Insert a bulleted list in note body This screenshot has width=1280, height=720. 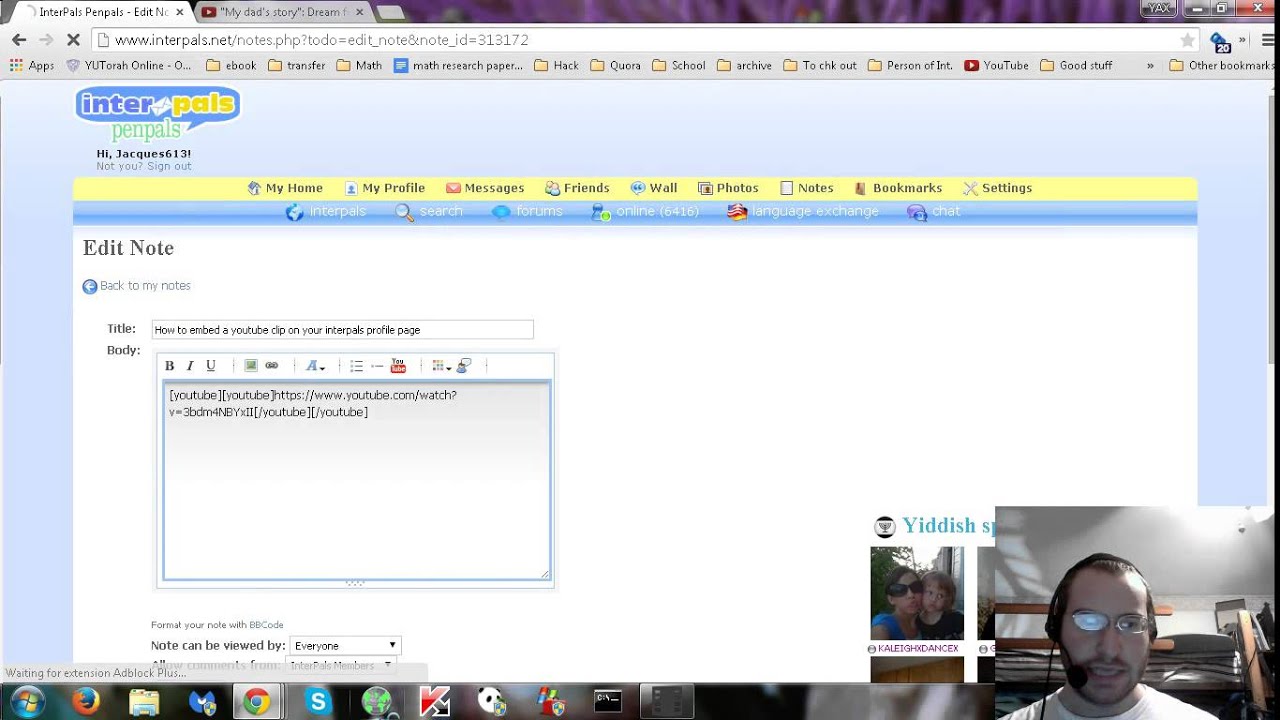click(x=356, y=366)
